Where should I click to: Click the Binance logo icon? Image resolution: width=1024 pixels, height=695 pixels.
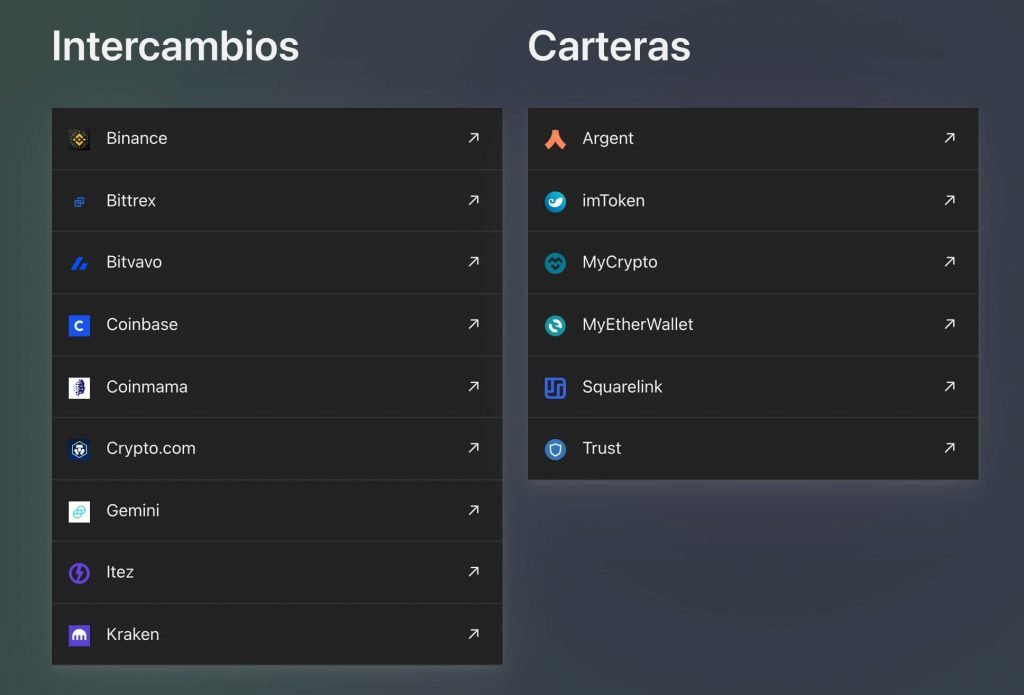point(79,139)
